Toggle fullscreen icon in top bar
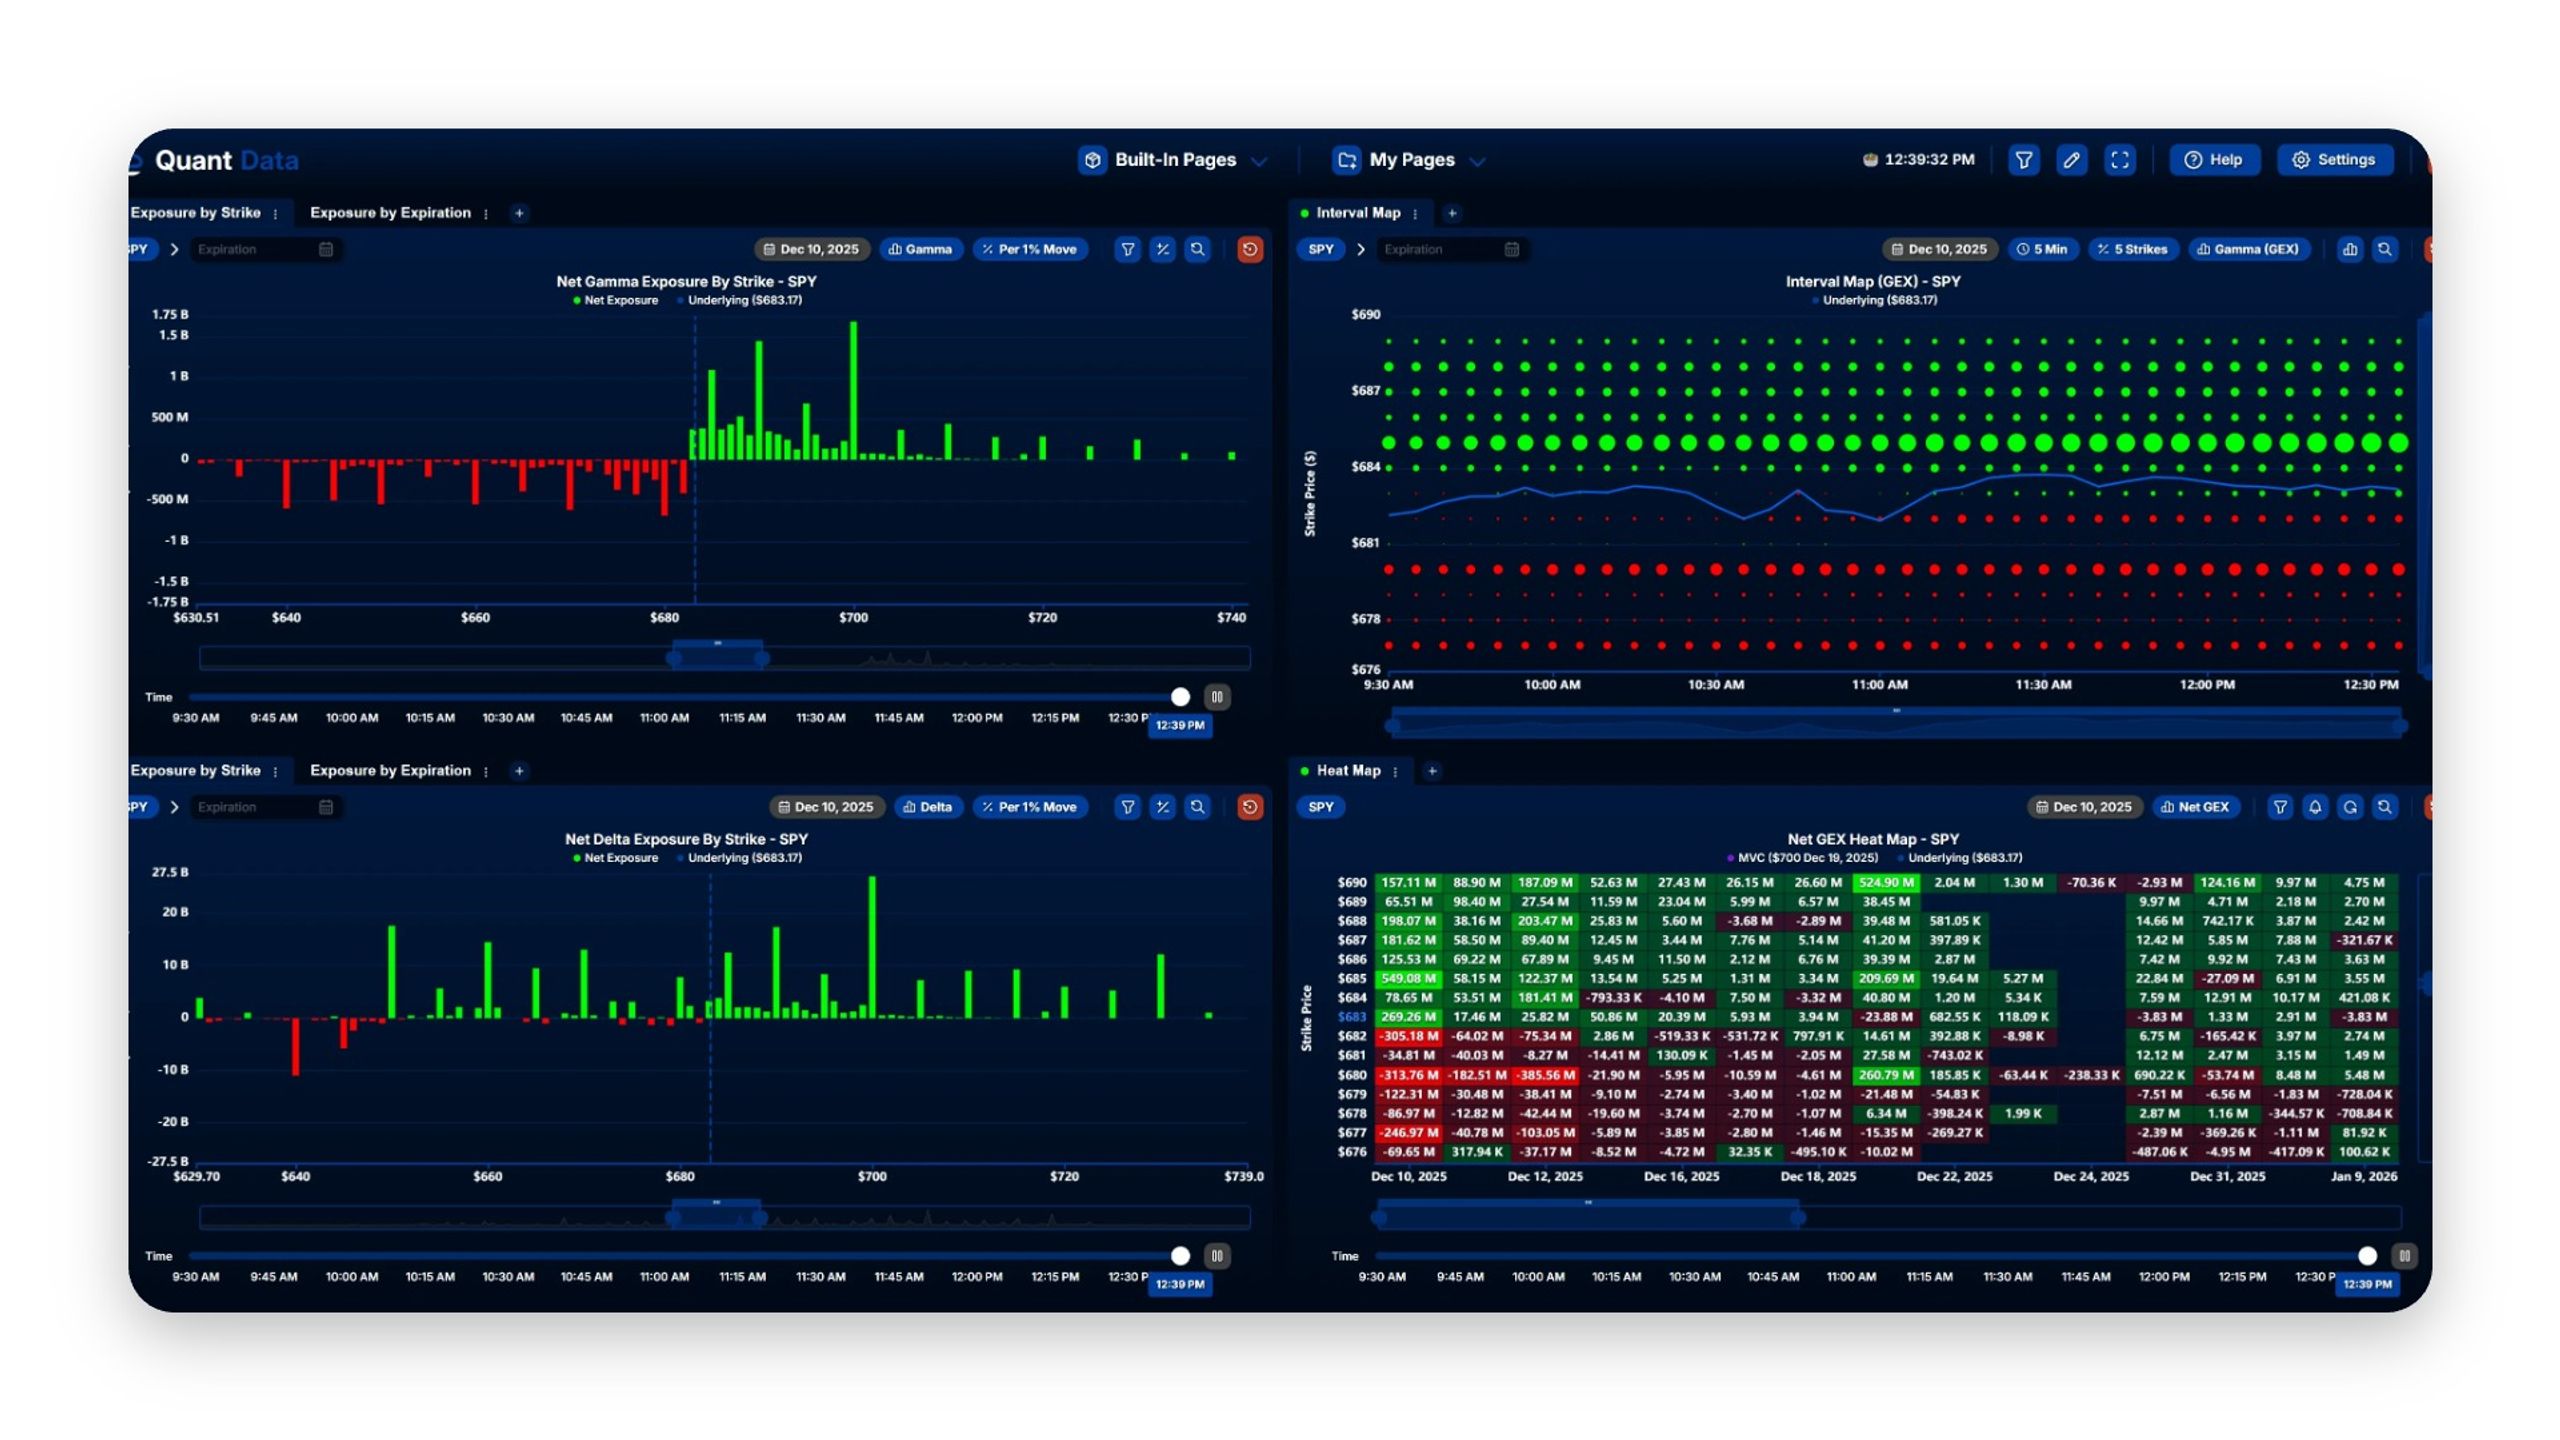2560x1440 pixels. coord(2119,160)
